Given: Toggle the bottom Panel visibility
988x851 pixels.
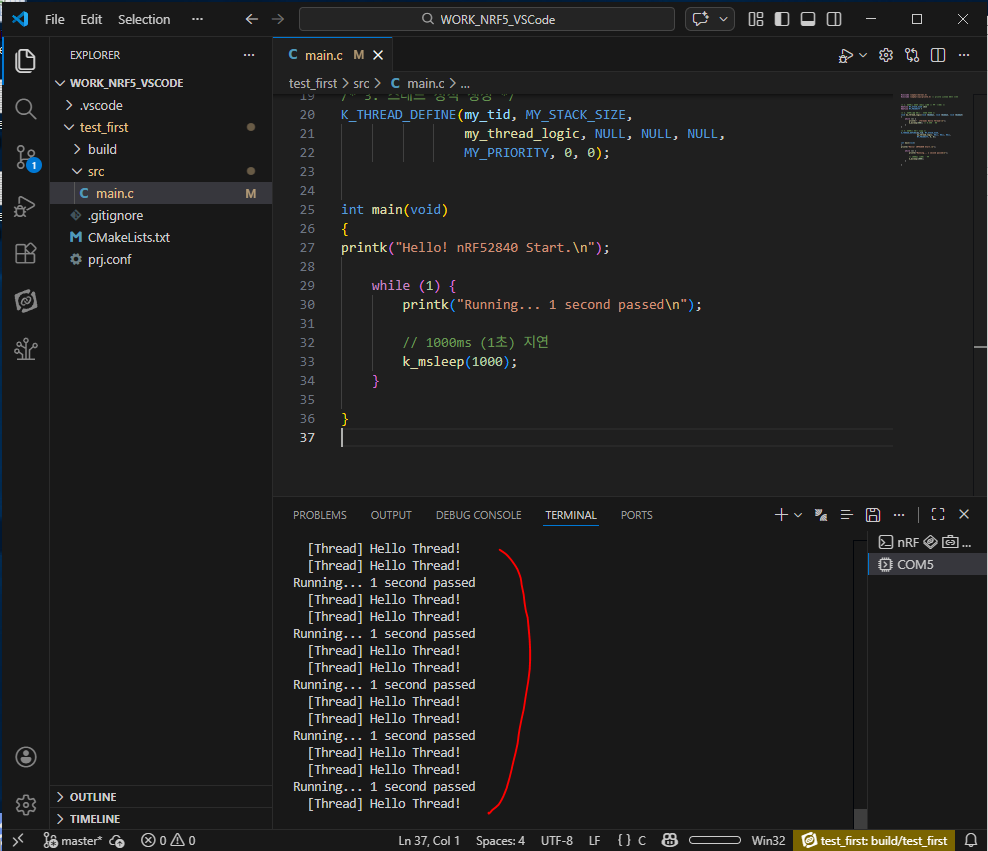Looking at the screenshot, I should [x=808, y=19].
